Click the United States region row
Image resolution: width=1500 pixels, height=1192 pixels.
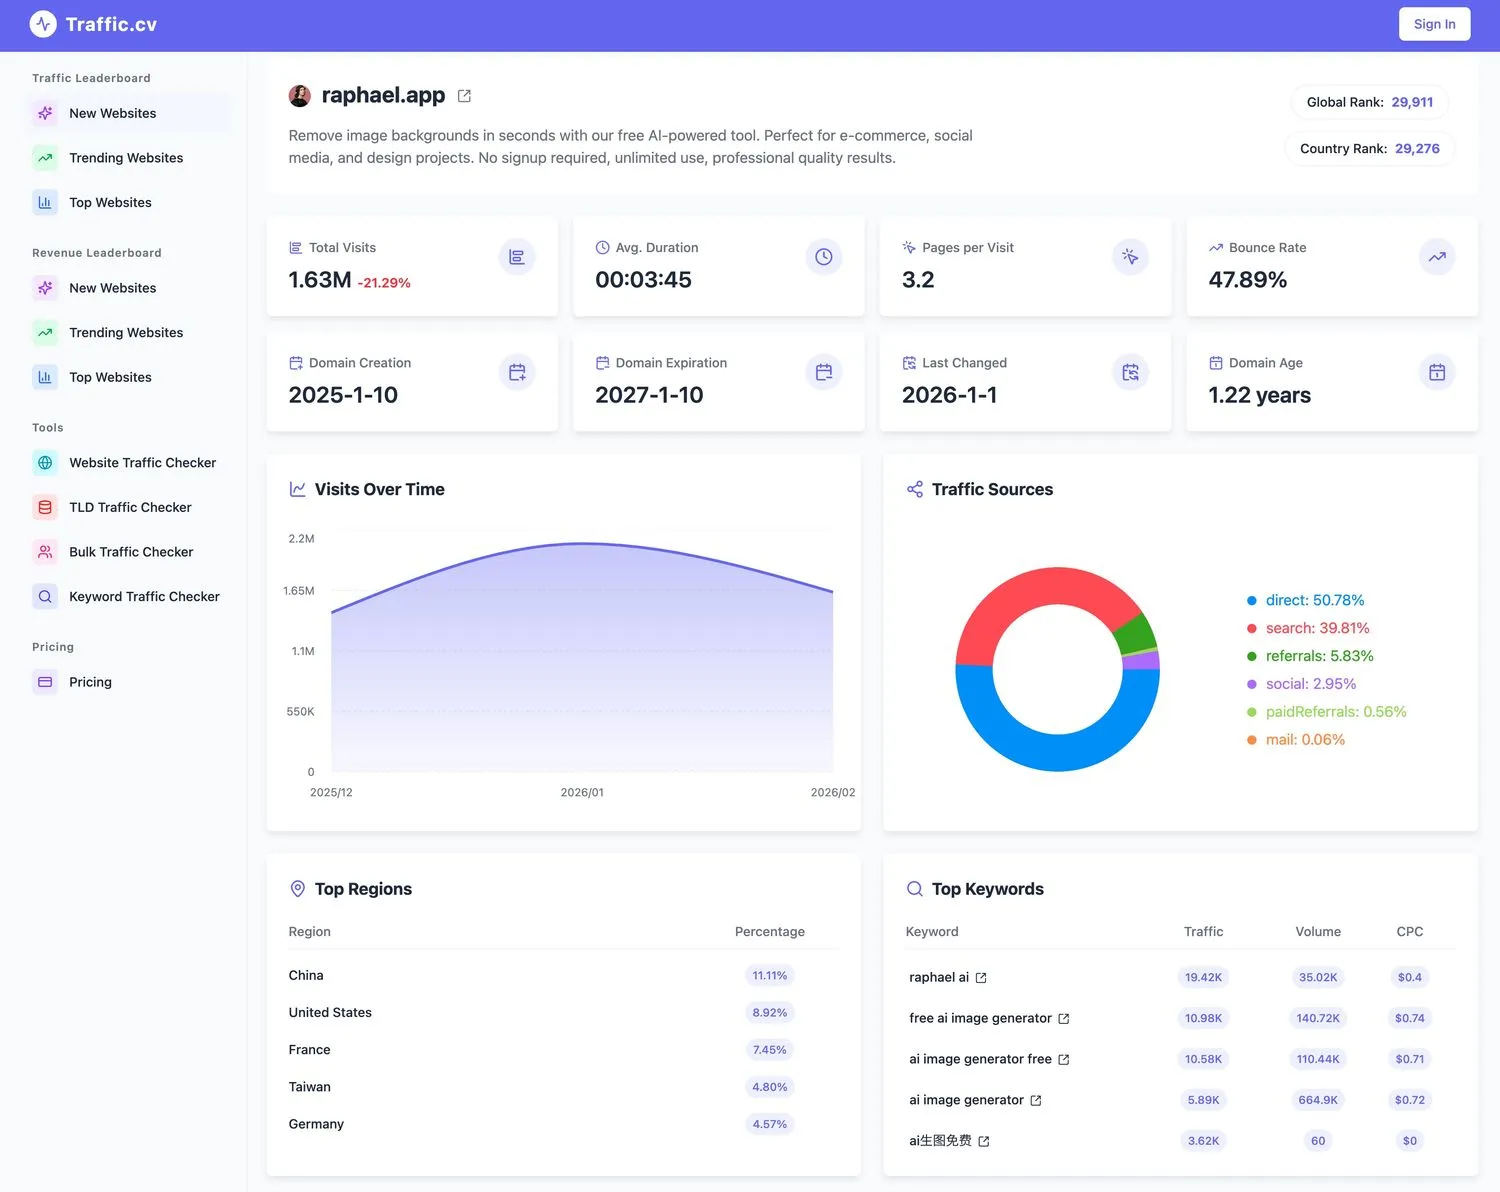[x=563, y=1013]
